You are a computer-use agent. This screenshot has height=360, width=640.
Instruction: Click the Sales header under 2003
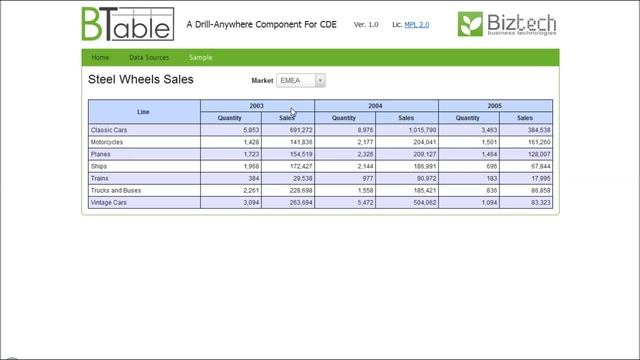(x=288, y=118)
